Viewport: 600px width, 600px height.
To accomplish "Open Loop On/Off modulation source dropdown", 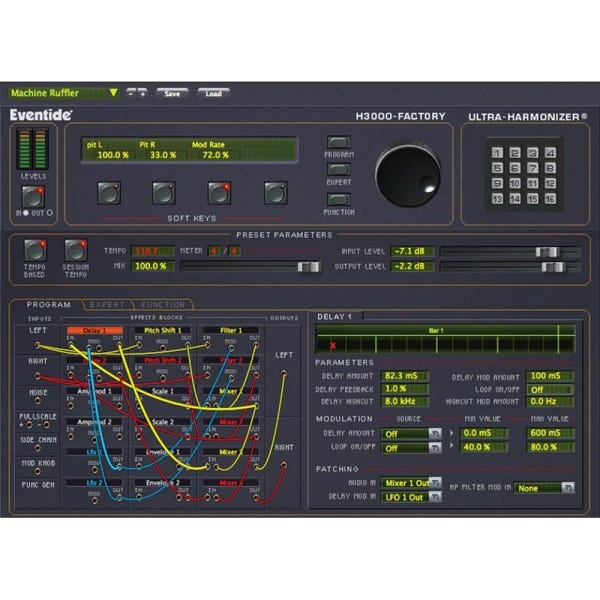I will (x=411, y=448).
